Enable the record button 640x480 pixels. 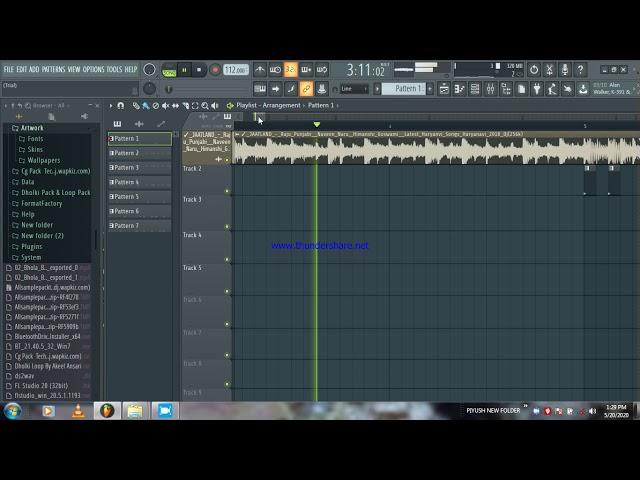pos(215,70)
